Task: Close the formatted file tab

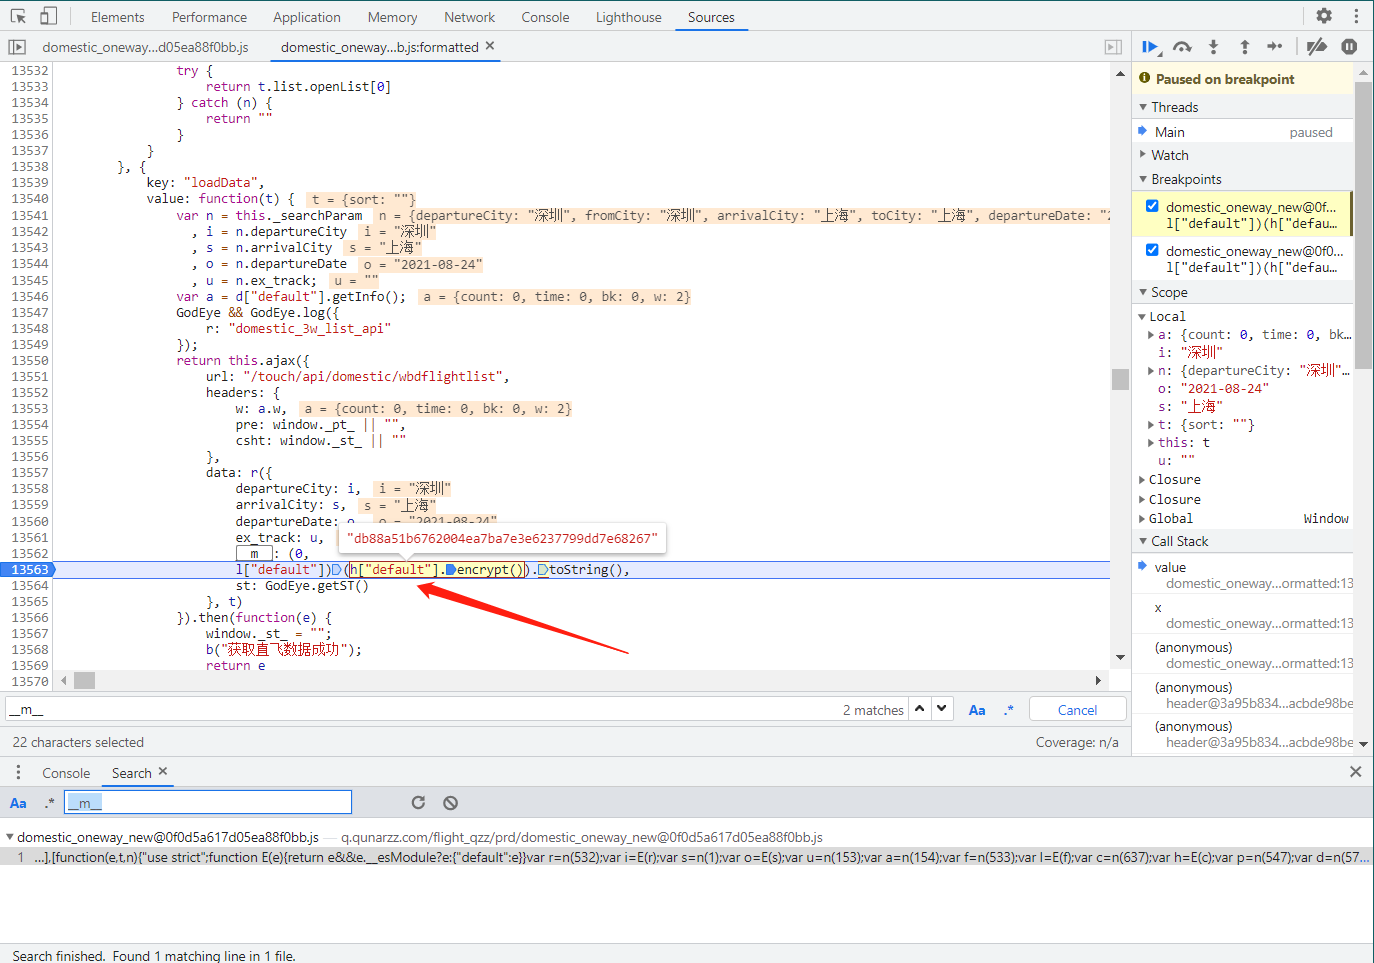Action: pyautogui.click(x=490, y=46)
